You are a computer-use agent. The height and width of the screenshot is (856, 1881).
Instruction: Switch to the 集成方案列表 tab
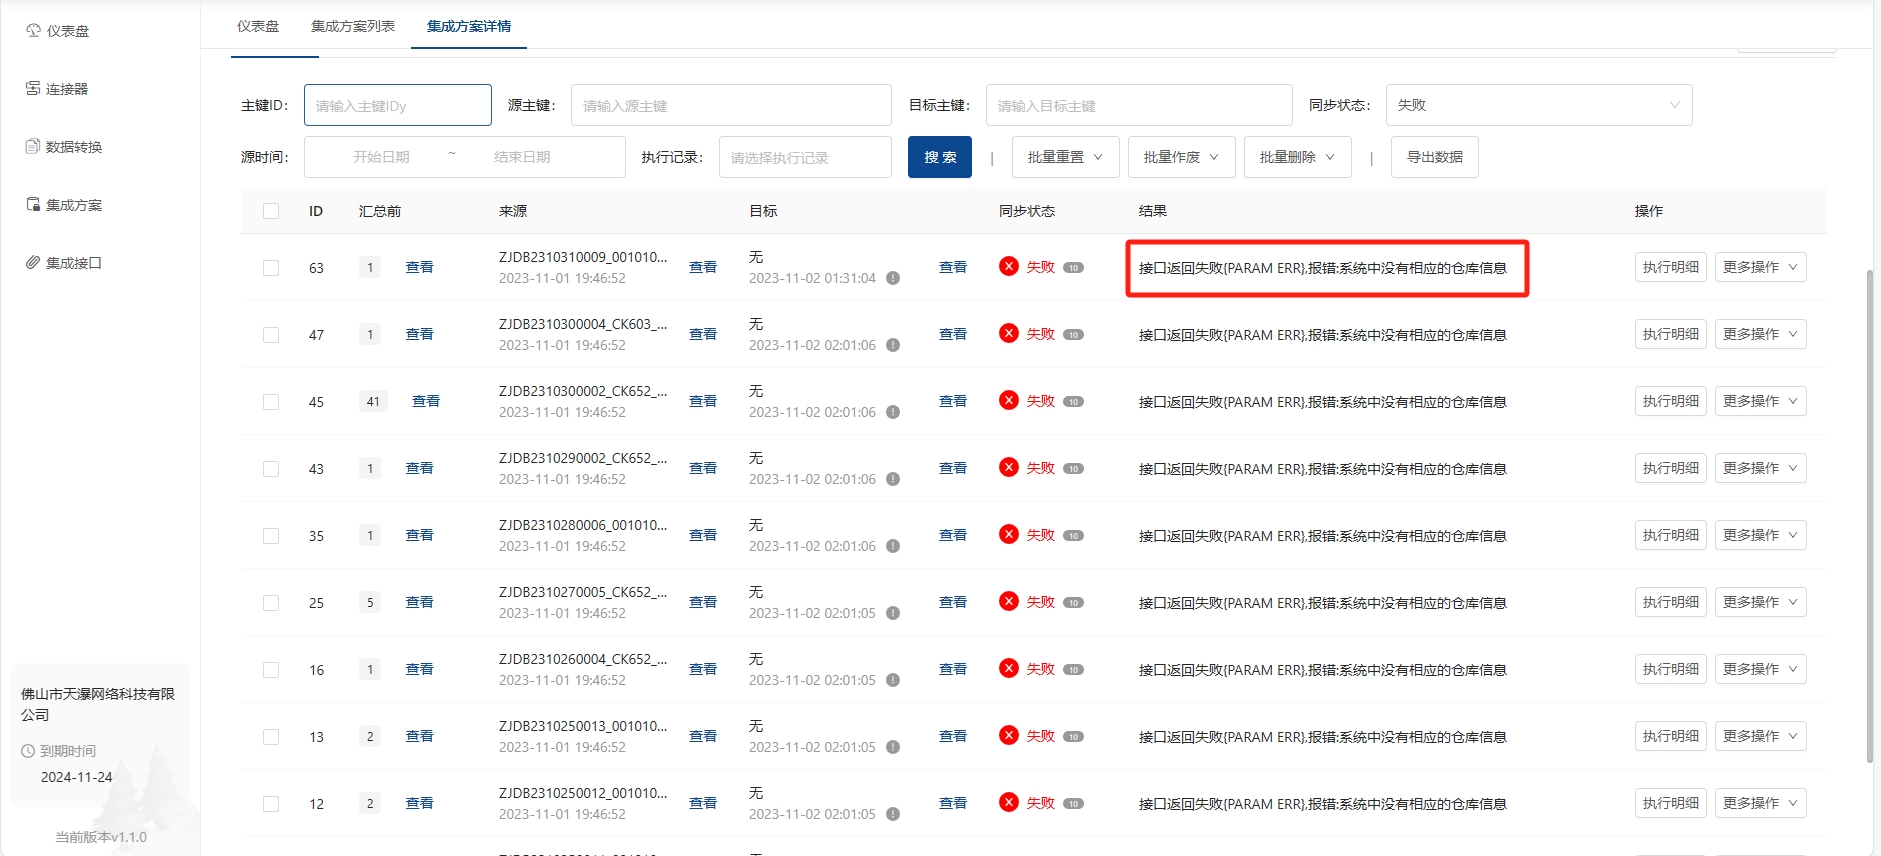(x=352, y=26)
